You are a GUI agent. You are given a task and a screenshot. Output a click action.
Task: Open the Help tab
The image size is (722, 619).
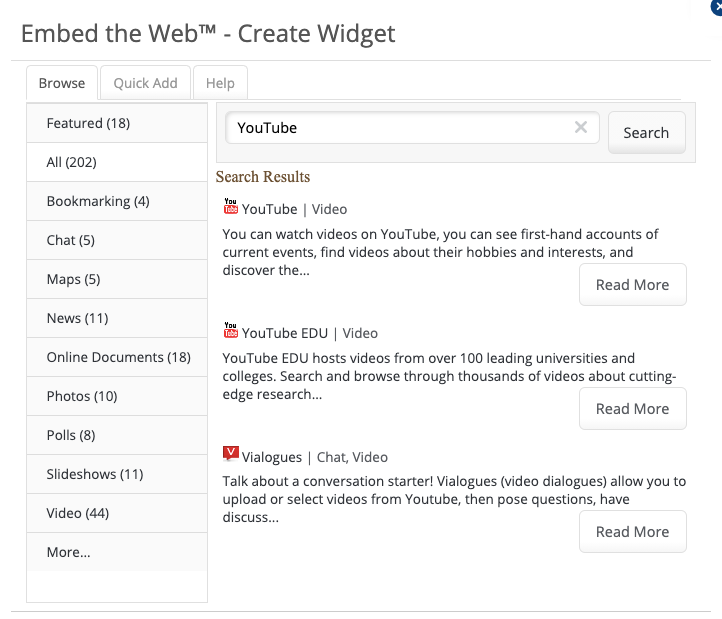pyautogui.click(x=220, y=83)
